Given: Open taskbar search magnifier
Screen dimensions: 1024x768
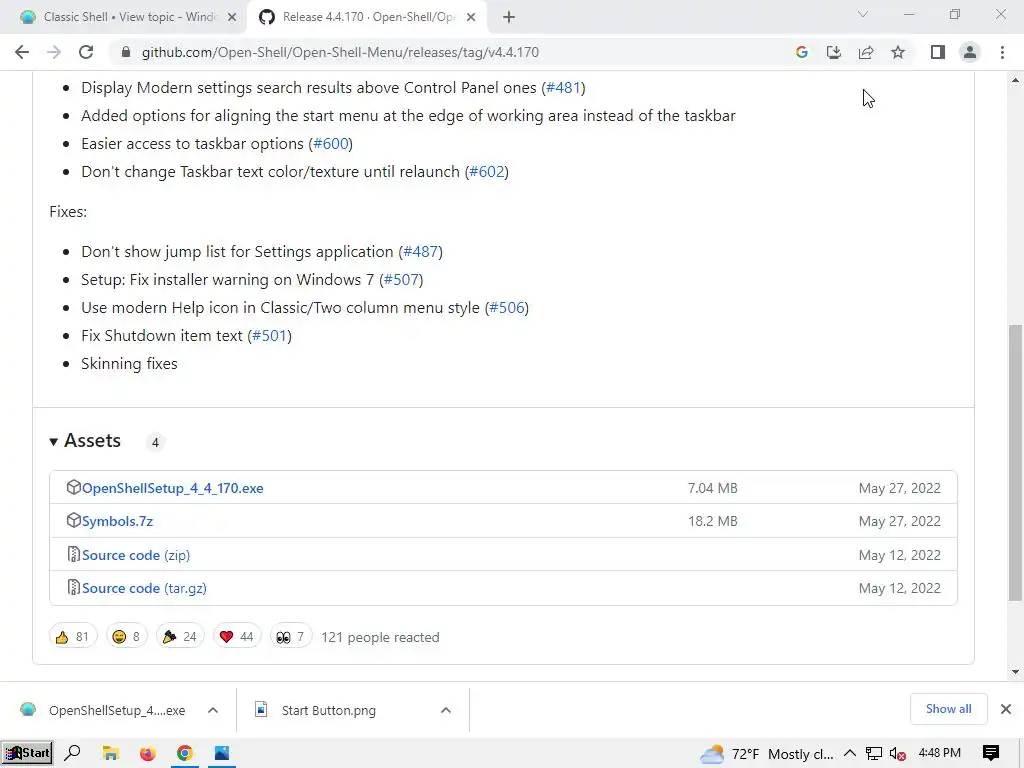Looking at the screenshot, I should click(x=72, y=753).
